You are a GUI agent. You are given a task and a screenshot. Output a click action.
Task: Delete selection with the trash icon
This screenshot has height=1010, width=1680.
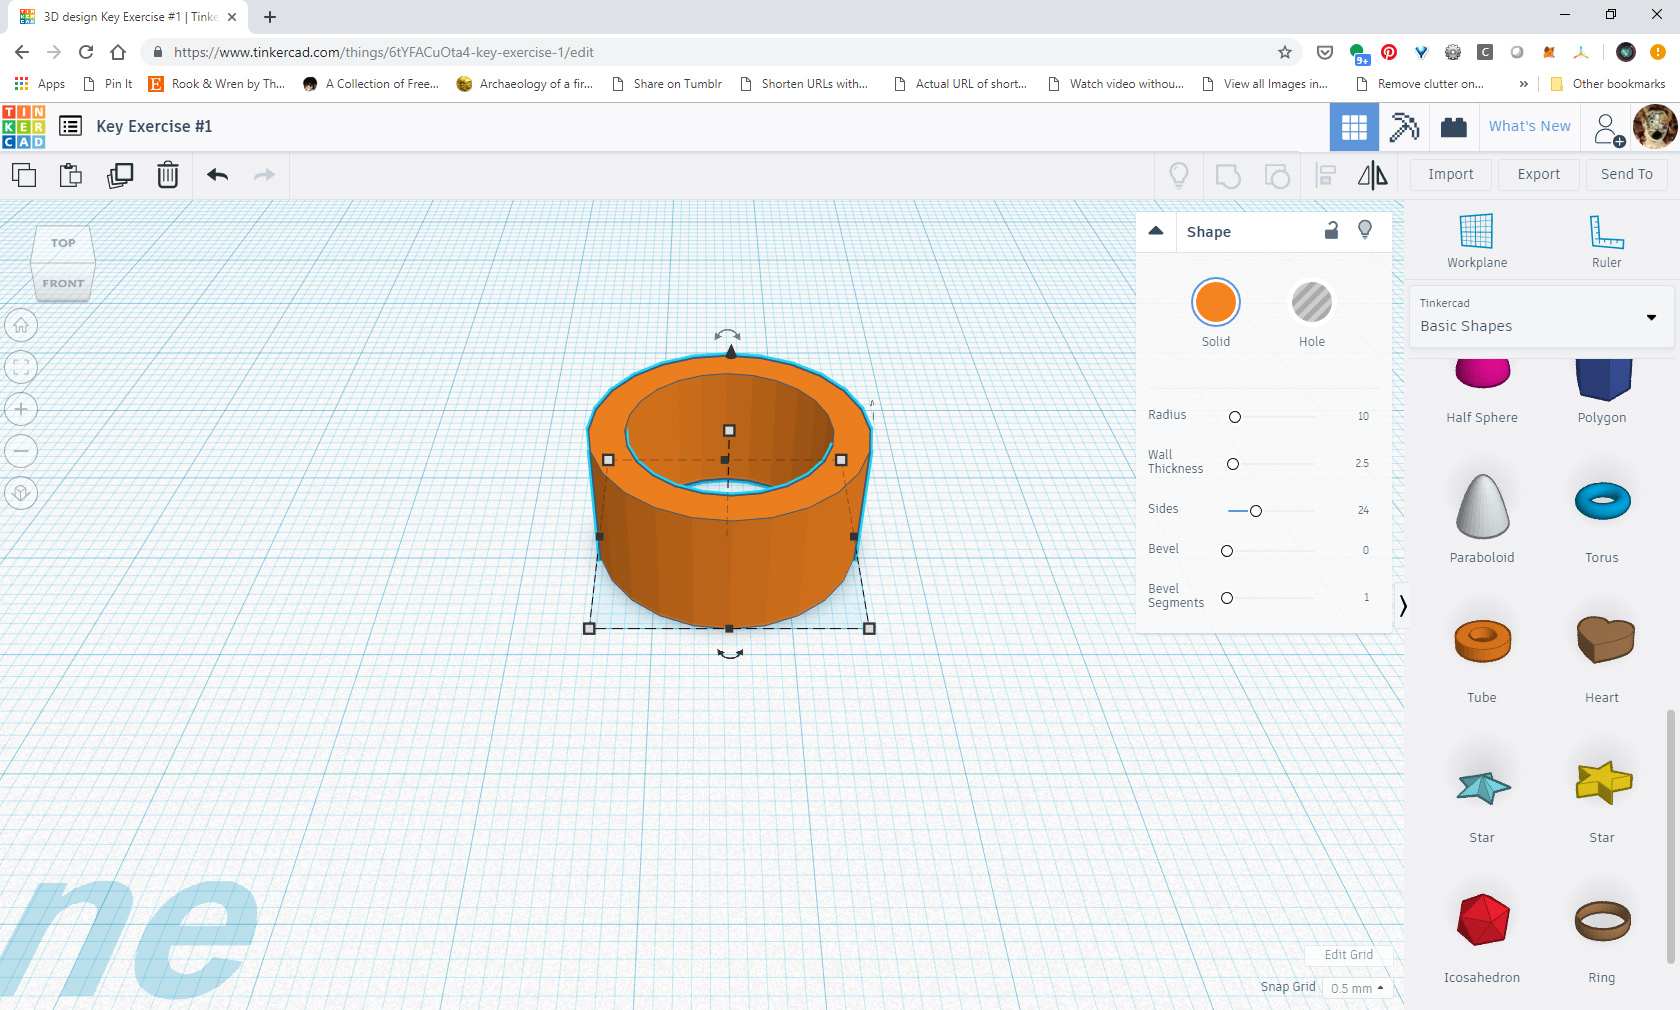[168, 175]
